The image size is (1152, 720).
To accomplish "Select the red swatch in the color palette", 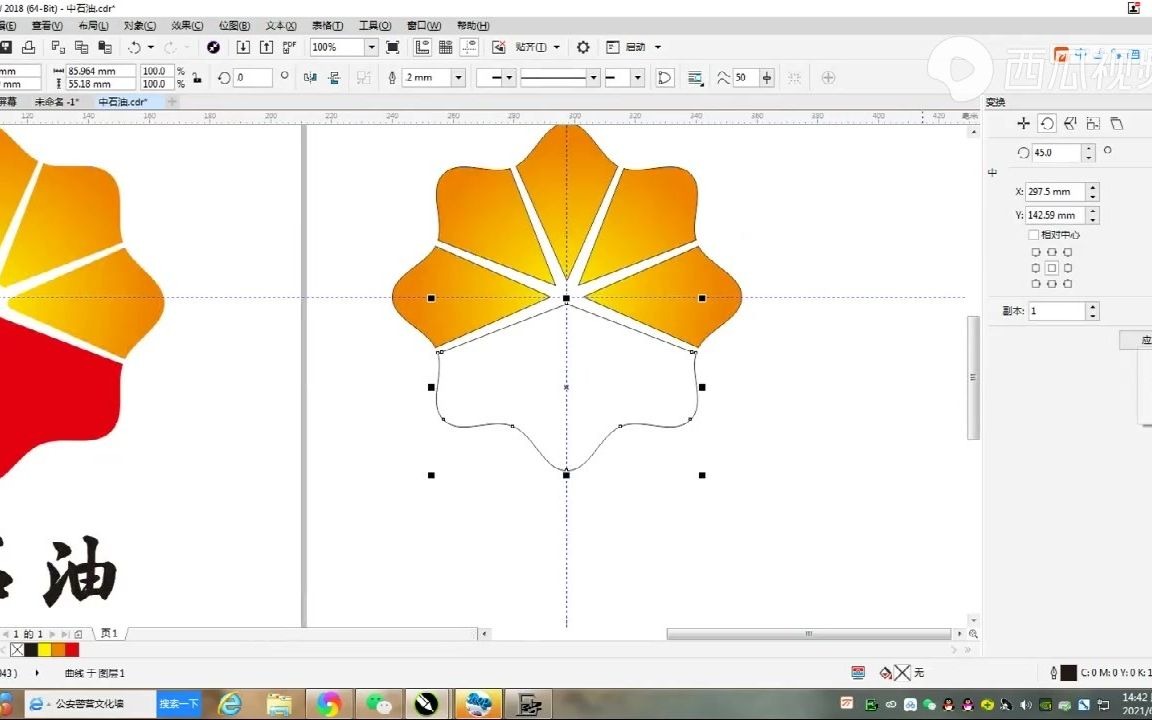I will (72, 650).
